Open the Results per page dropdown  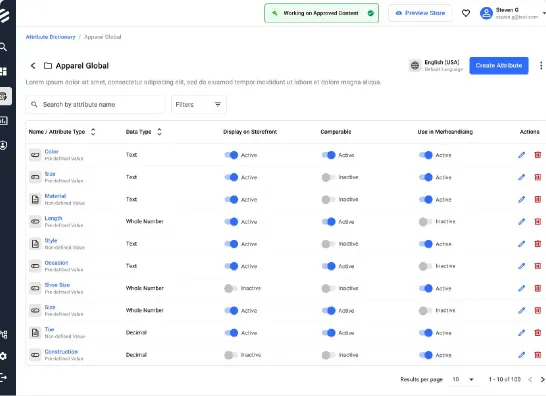[x=463, y=379]
